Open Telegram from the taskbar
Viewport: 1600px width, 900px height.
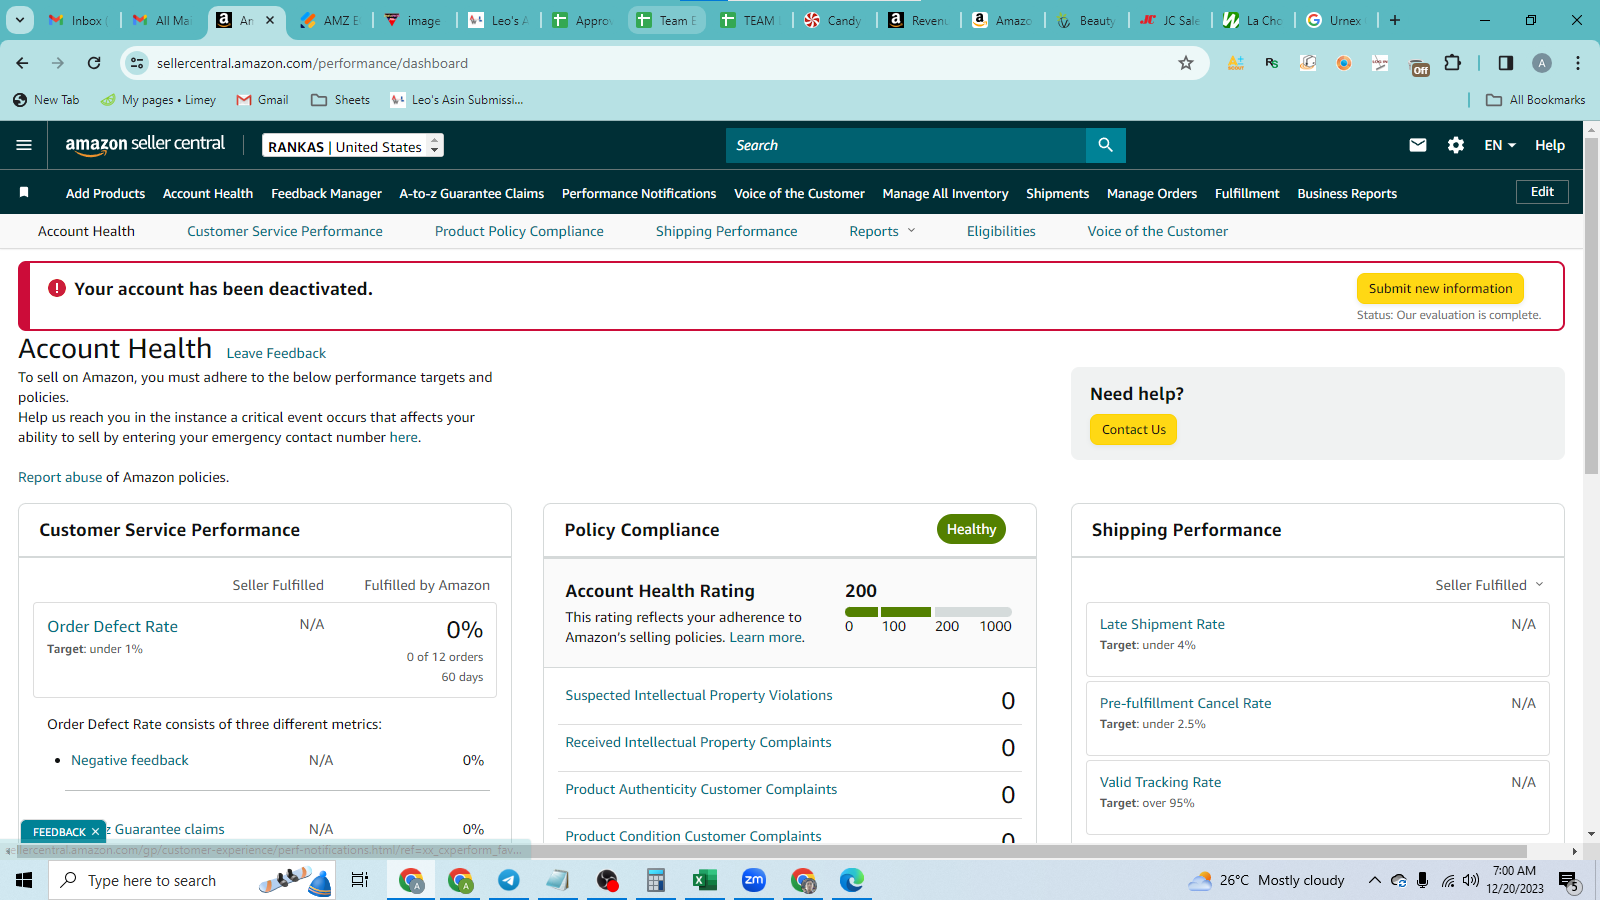tap(509, 880)
